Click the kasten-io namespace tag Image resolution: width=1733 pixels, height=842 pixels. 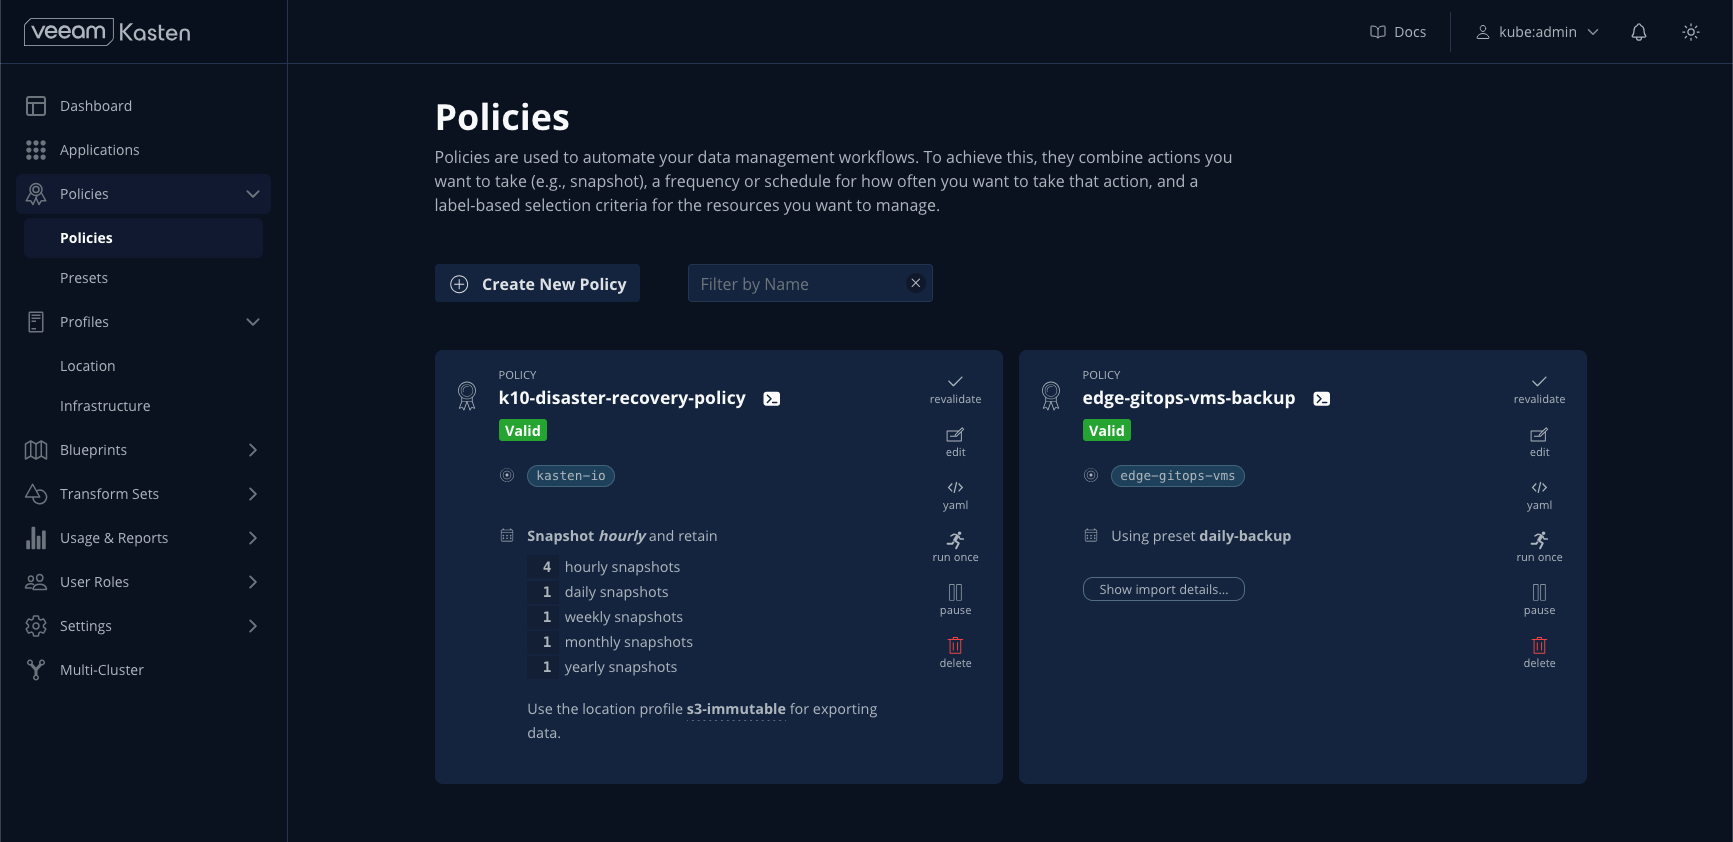[x=571, y=476]
